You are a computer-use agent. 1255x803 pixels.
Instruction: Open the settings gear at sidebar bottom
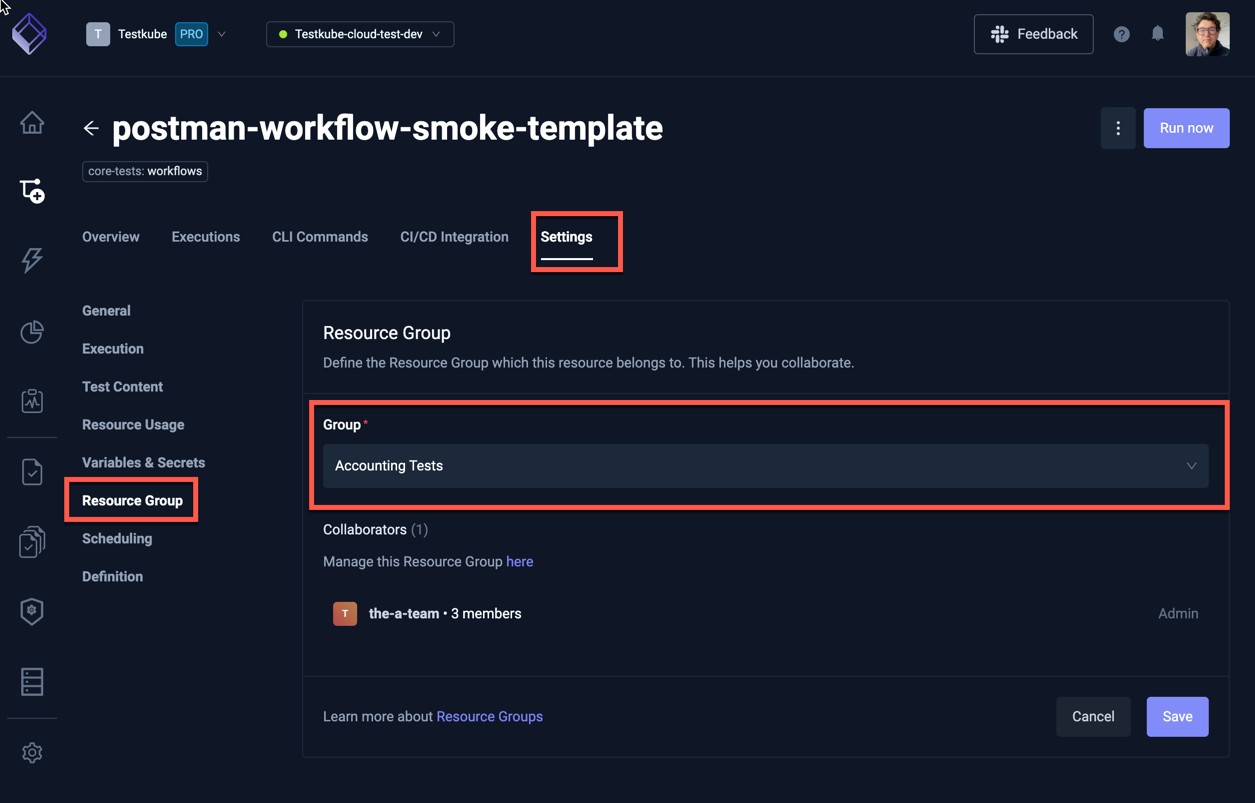click(32, 752)
